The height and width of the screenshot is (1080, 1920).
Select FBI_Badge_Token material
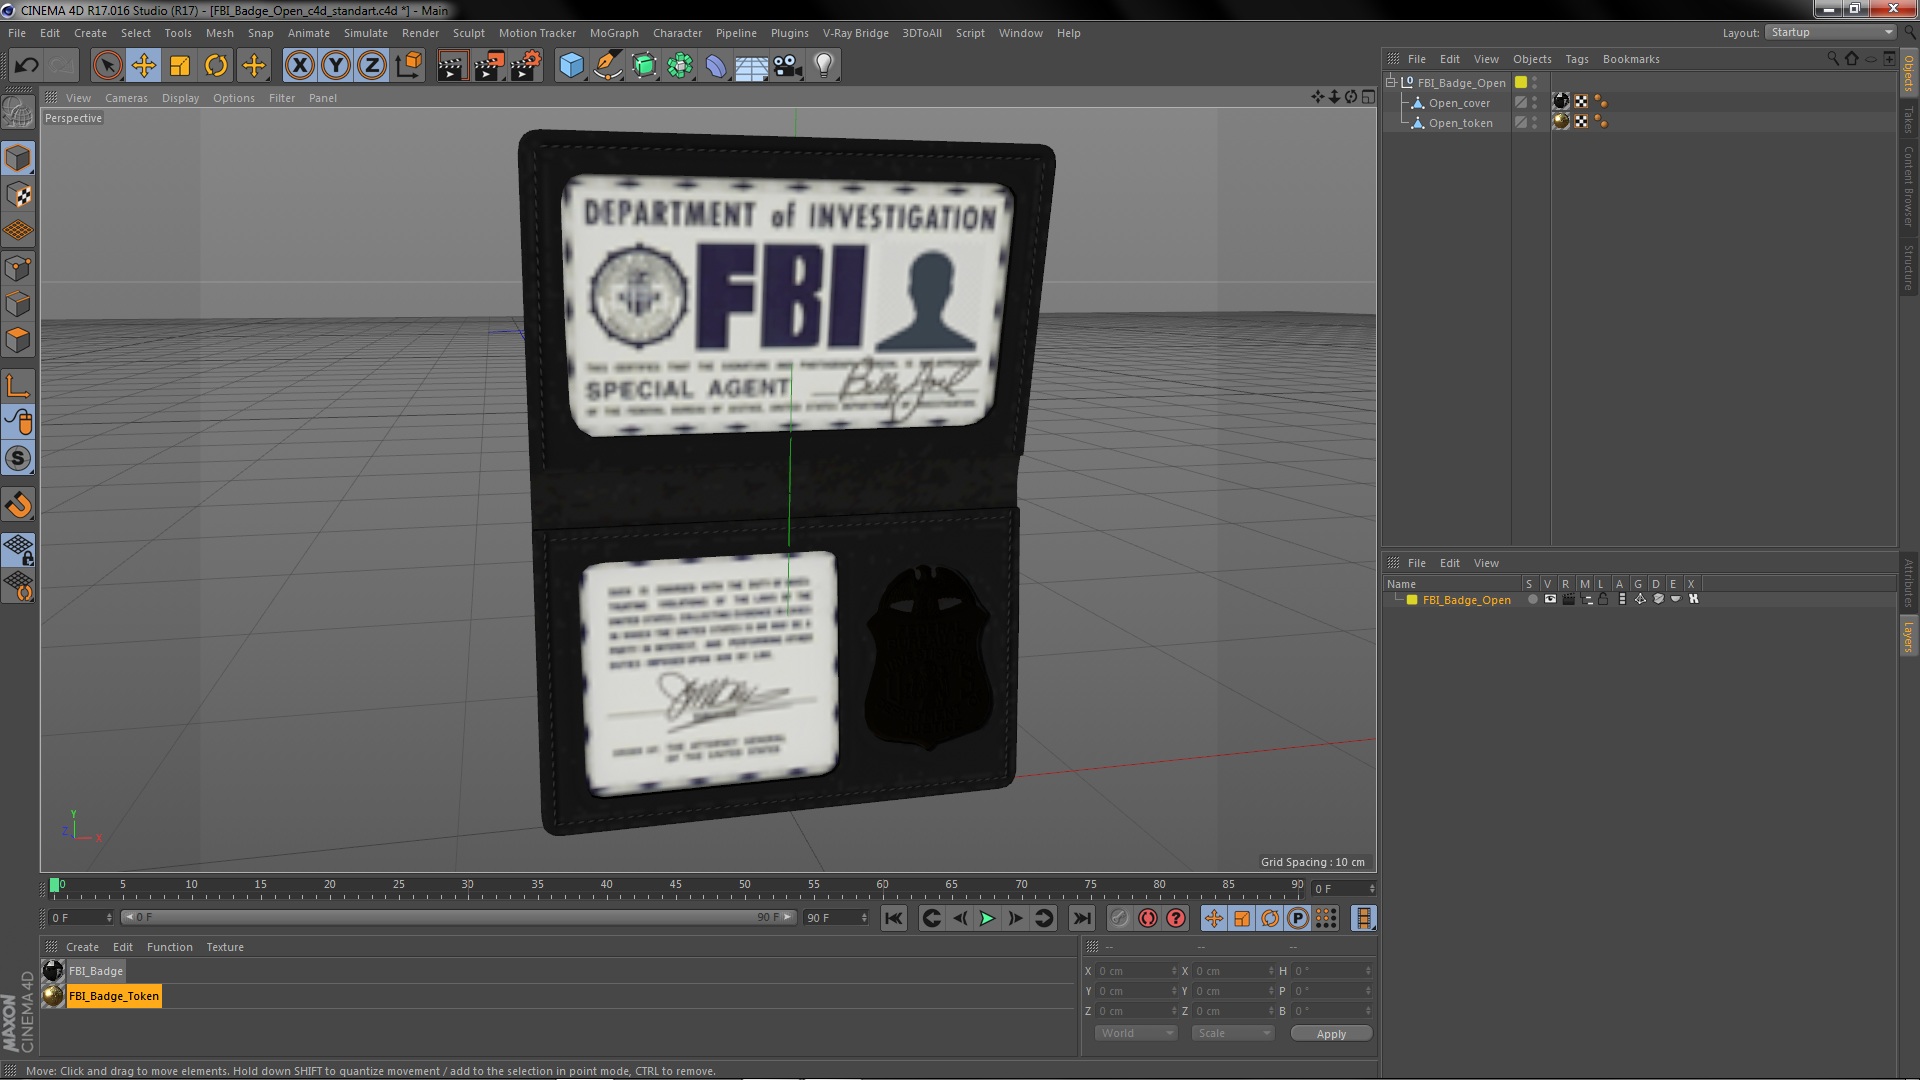[113, 996]
